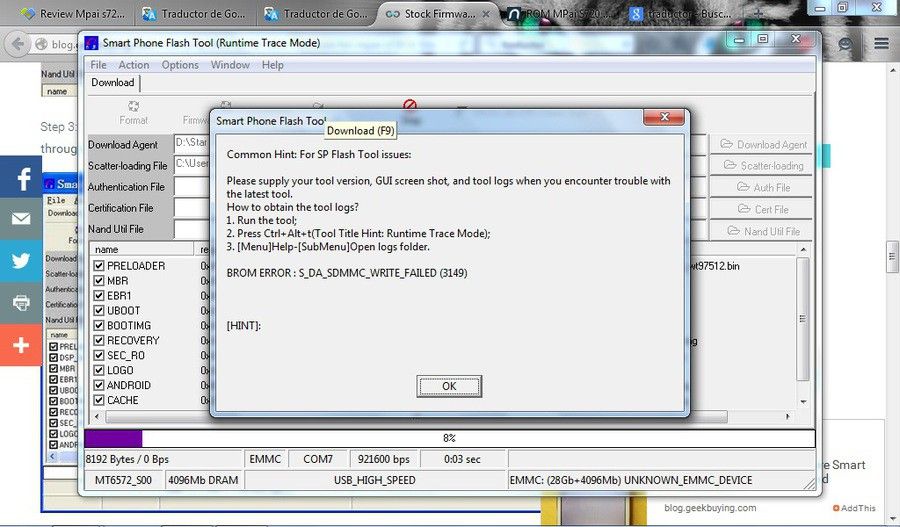Uncheck the BOOTIMG partition checkbox
The height and width of the screenshot is (527, 900).
[99, 326]
